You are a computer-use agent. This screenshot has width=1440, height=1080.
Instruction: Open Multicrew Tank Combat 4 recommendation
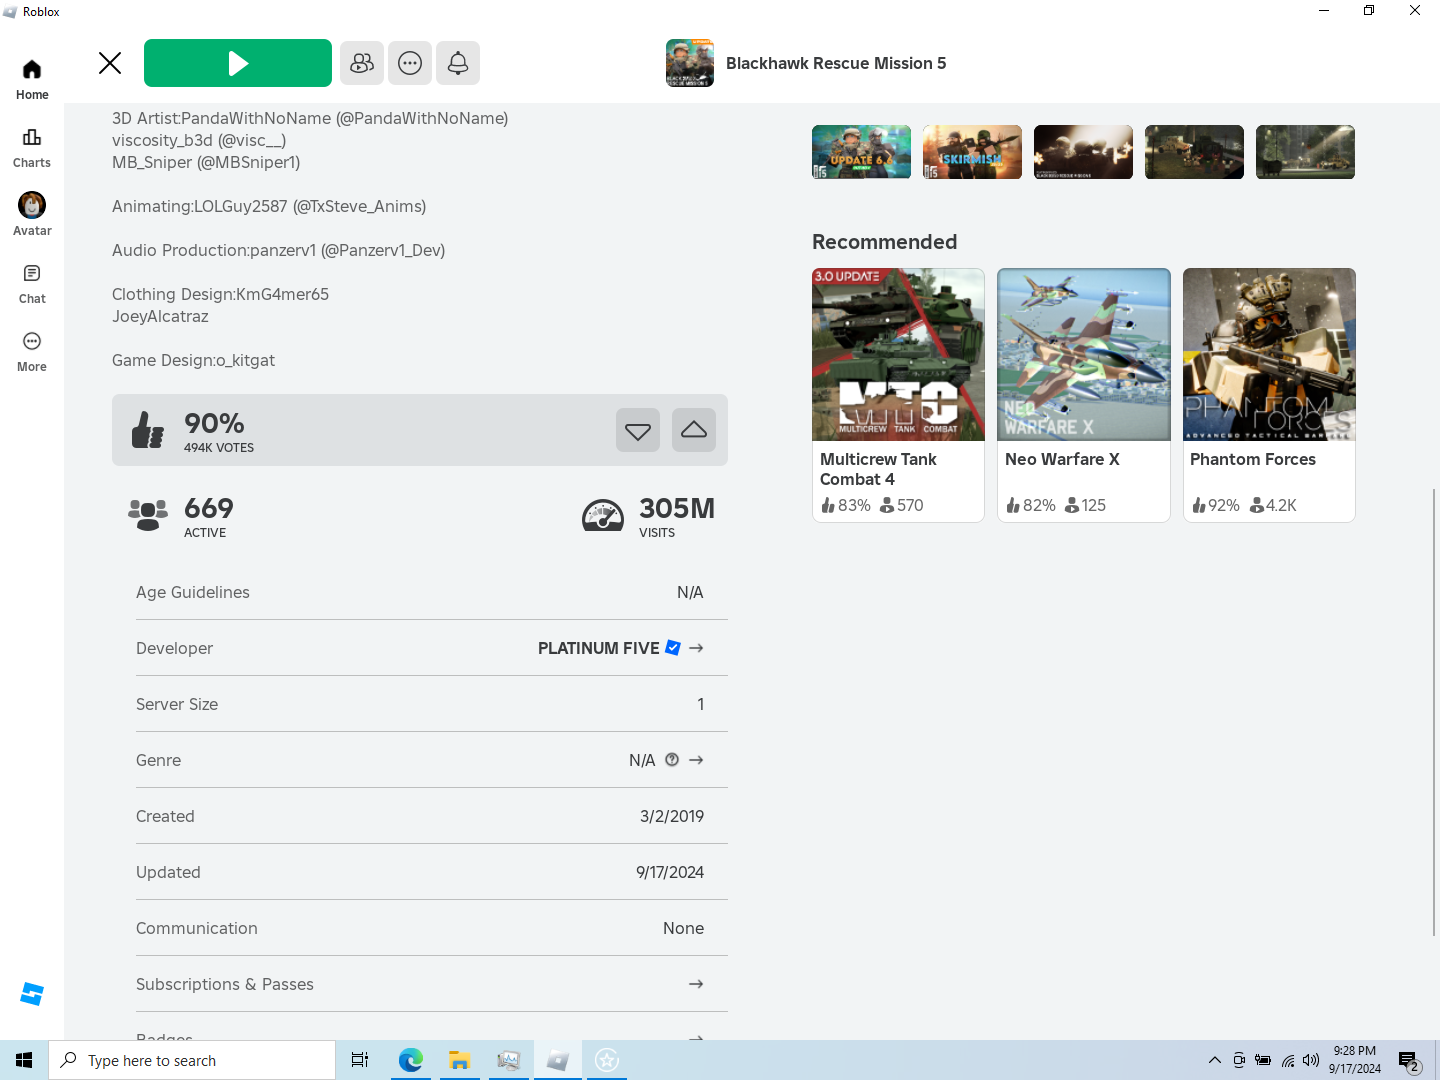pyautogui.click(x=898, y=395)
